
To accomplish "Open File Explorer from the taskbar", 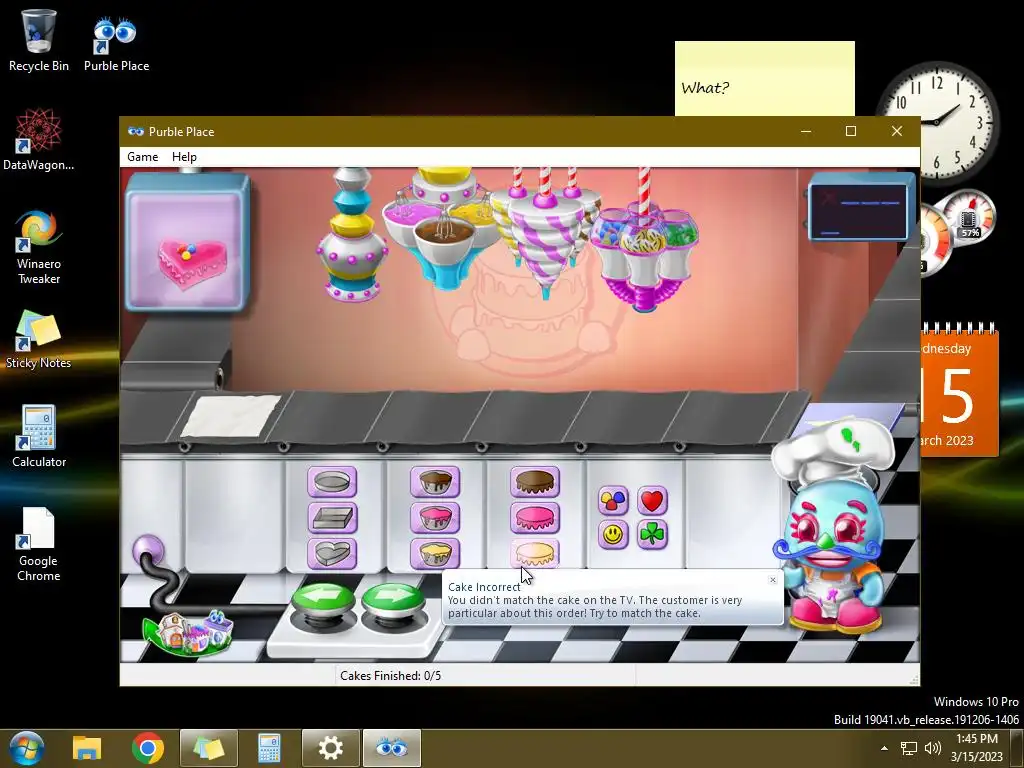I will 87,748.
